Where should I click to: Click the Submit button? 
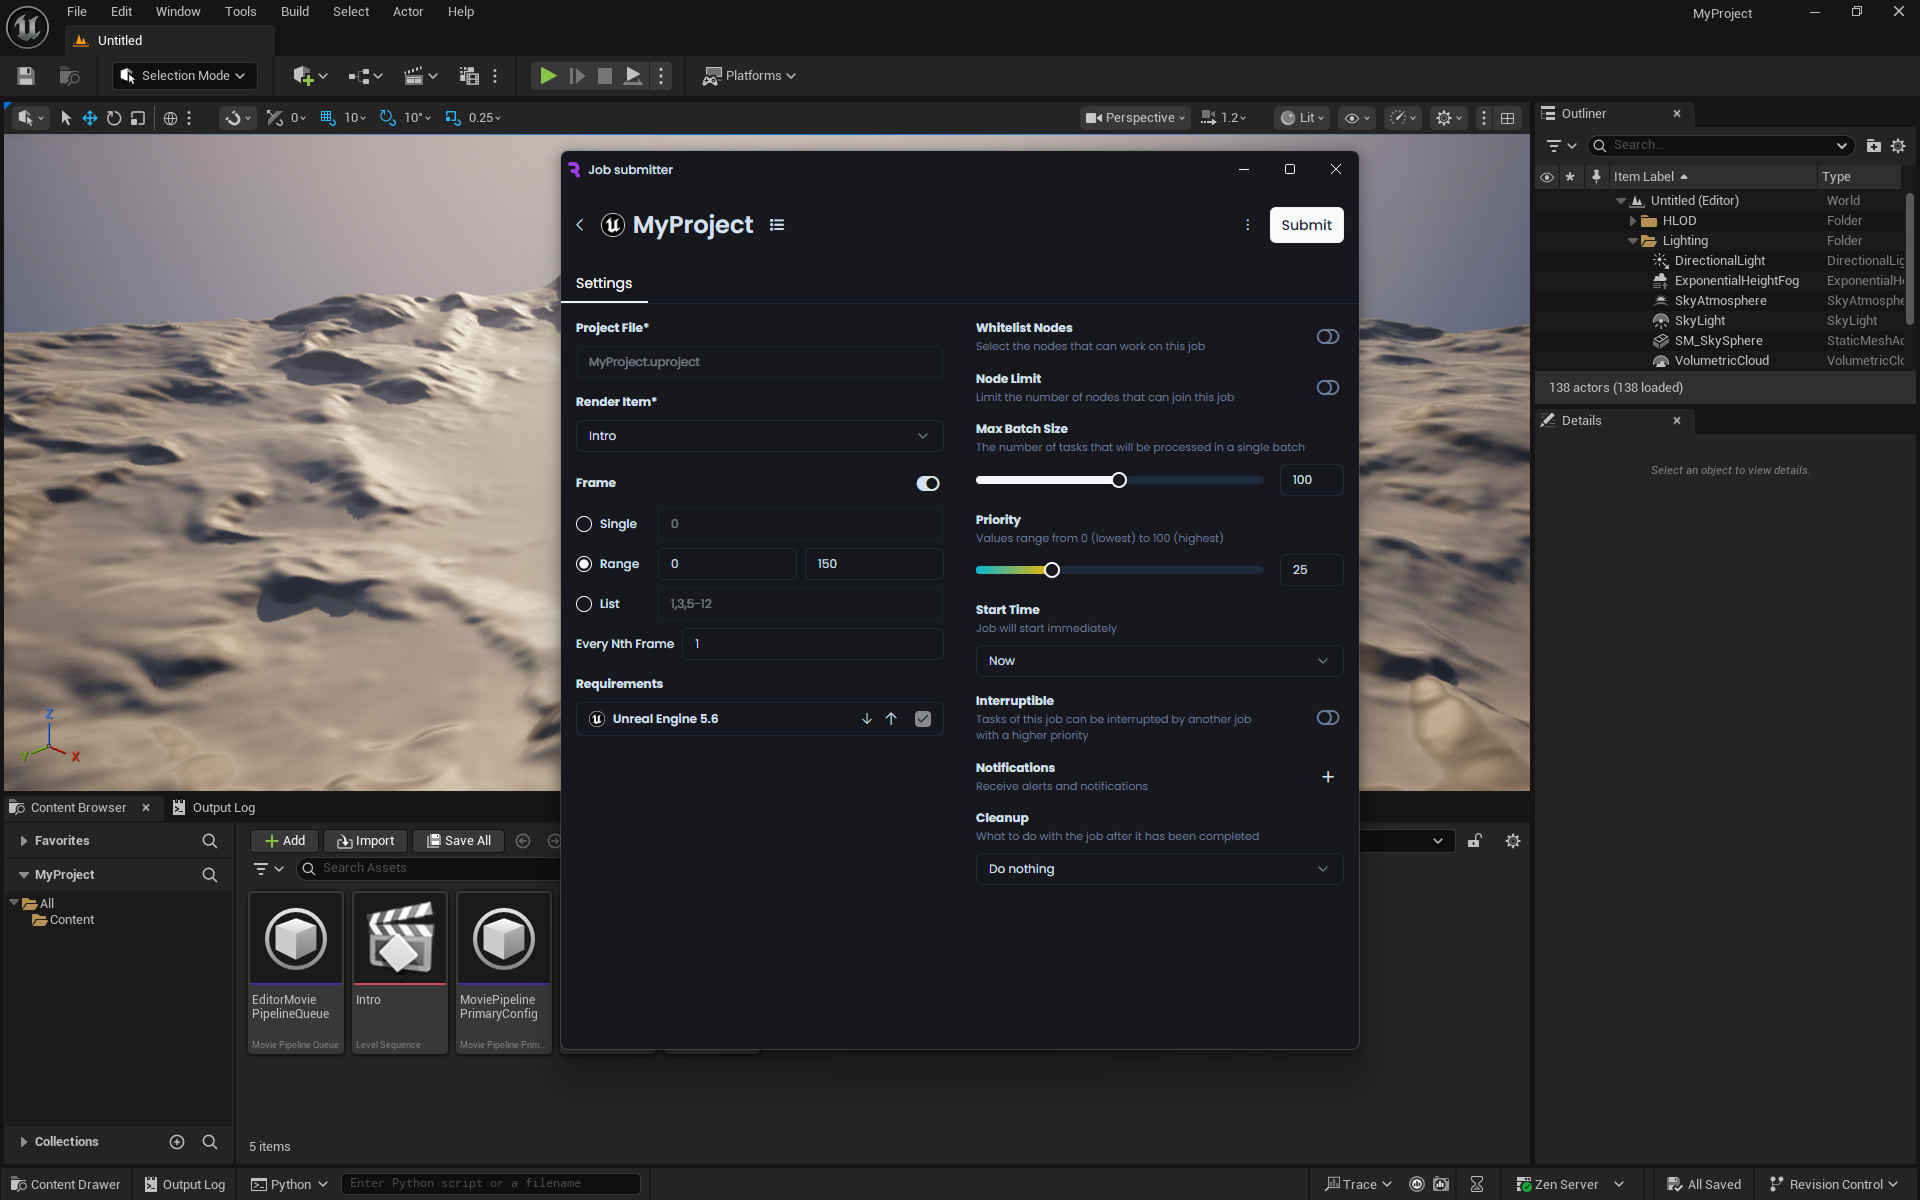coord(1306,225)
